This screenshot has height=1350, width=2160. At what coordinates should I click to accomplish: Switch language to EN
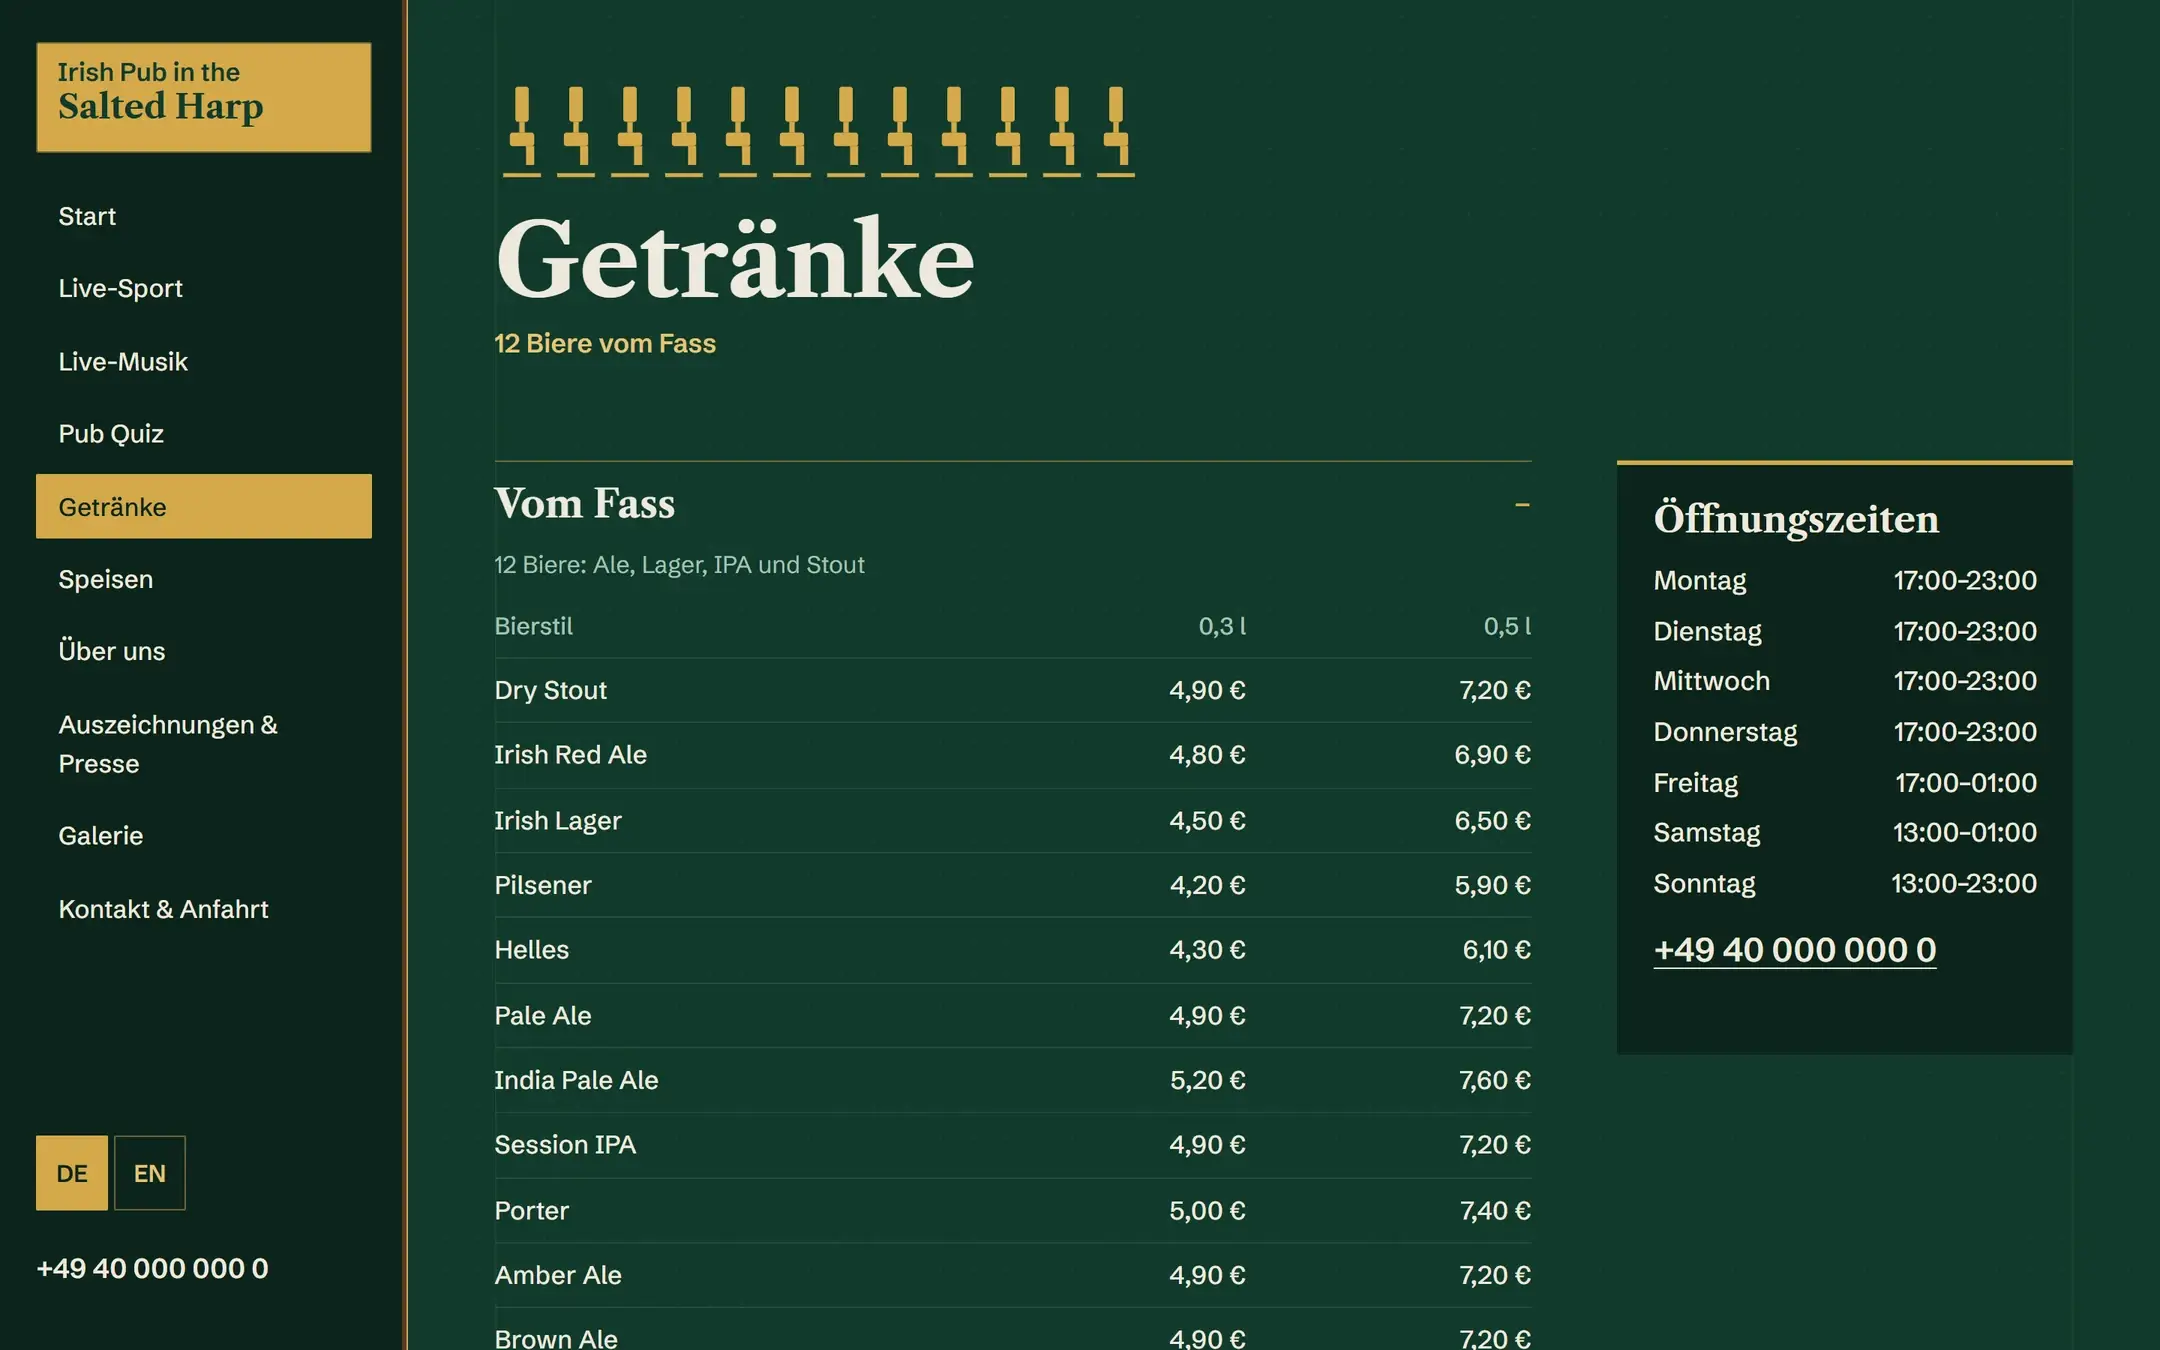pos(150,1172)
